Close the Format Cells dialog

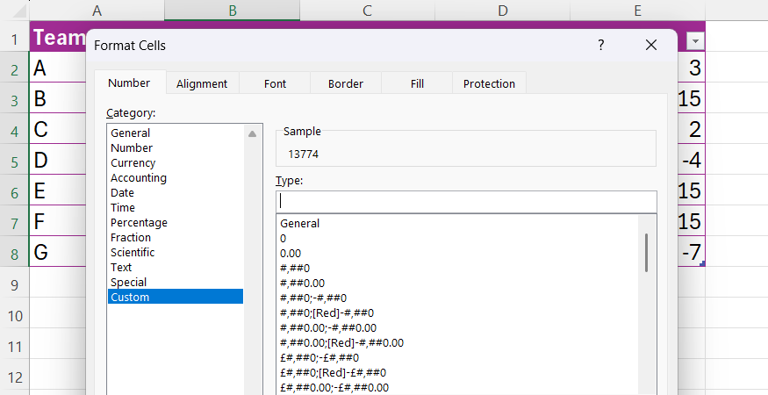point(651,45)
